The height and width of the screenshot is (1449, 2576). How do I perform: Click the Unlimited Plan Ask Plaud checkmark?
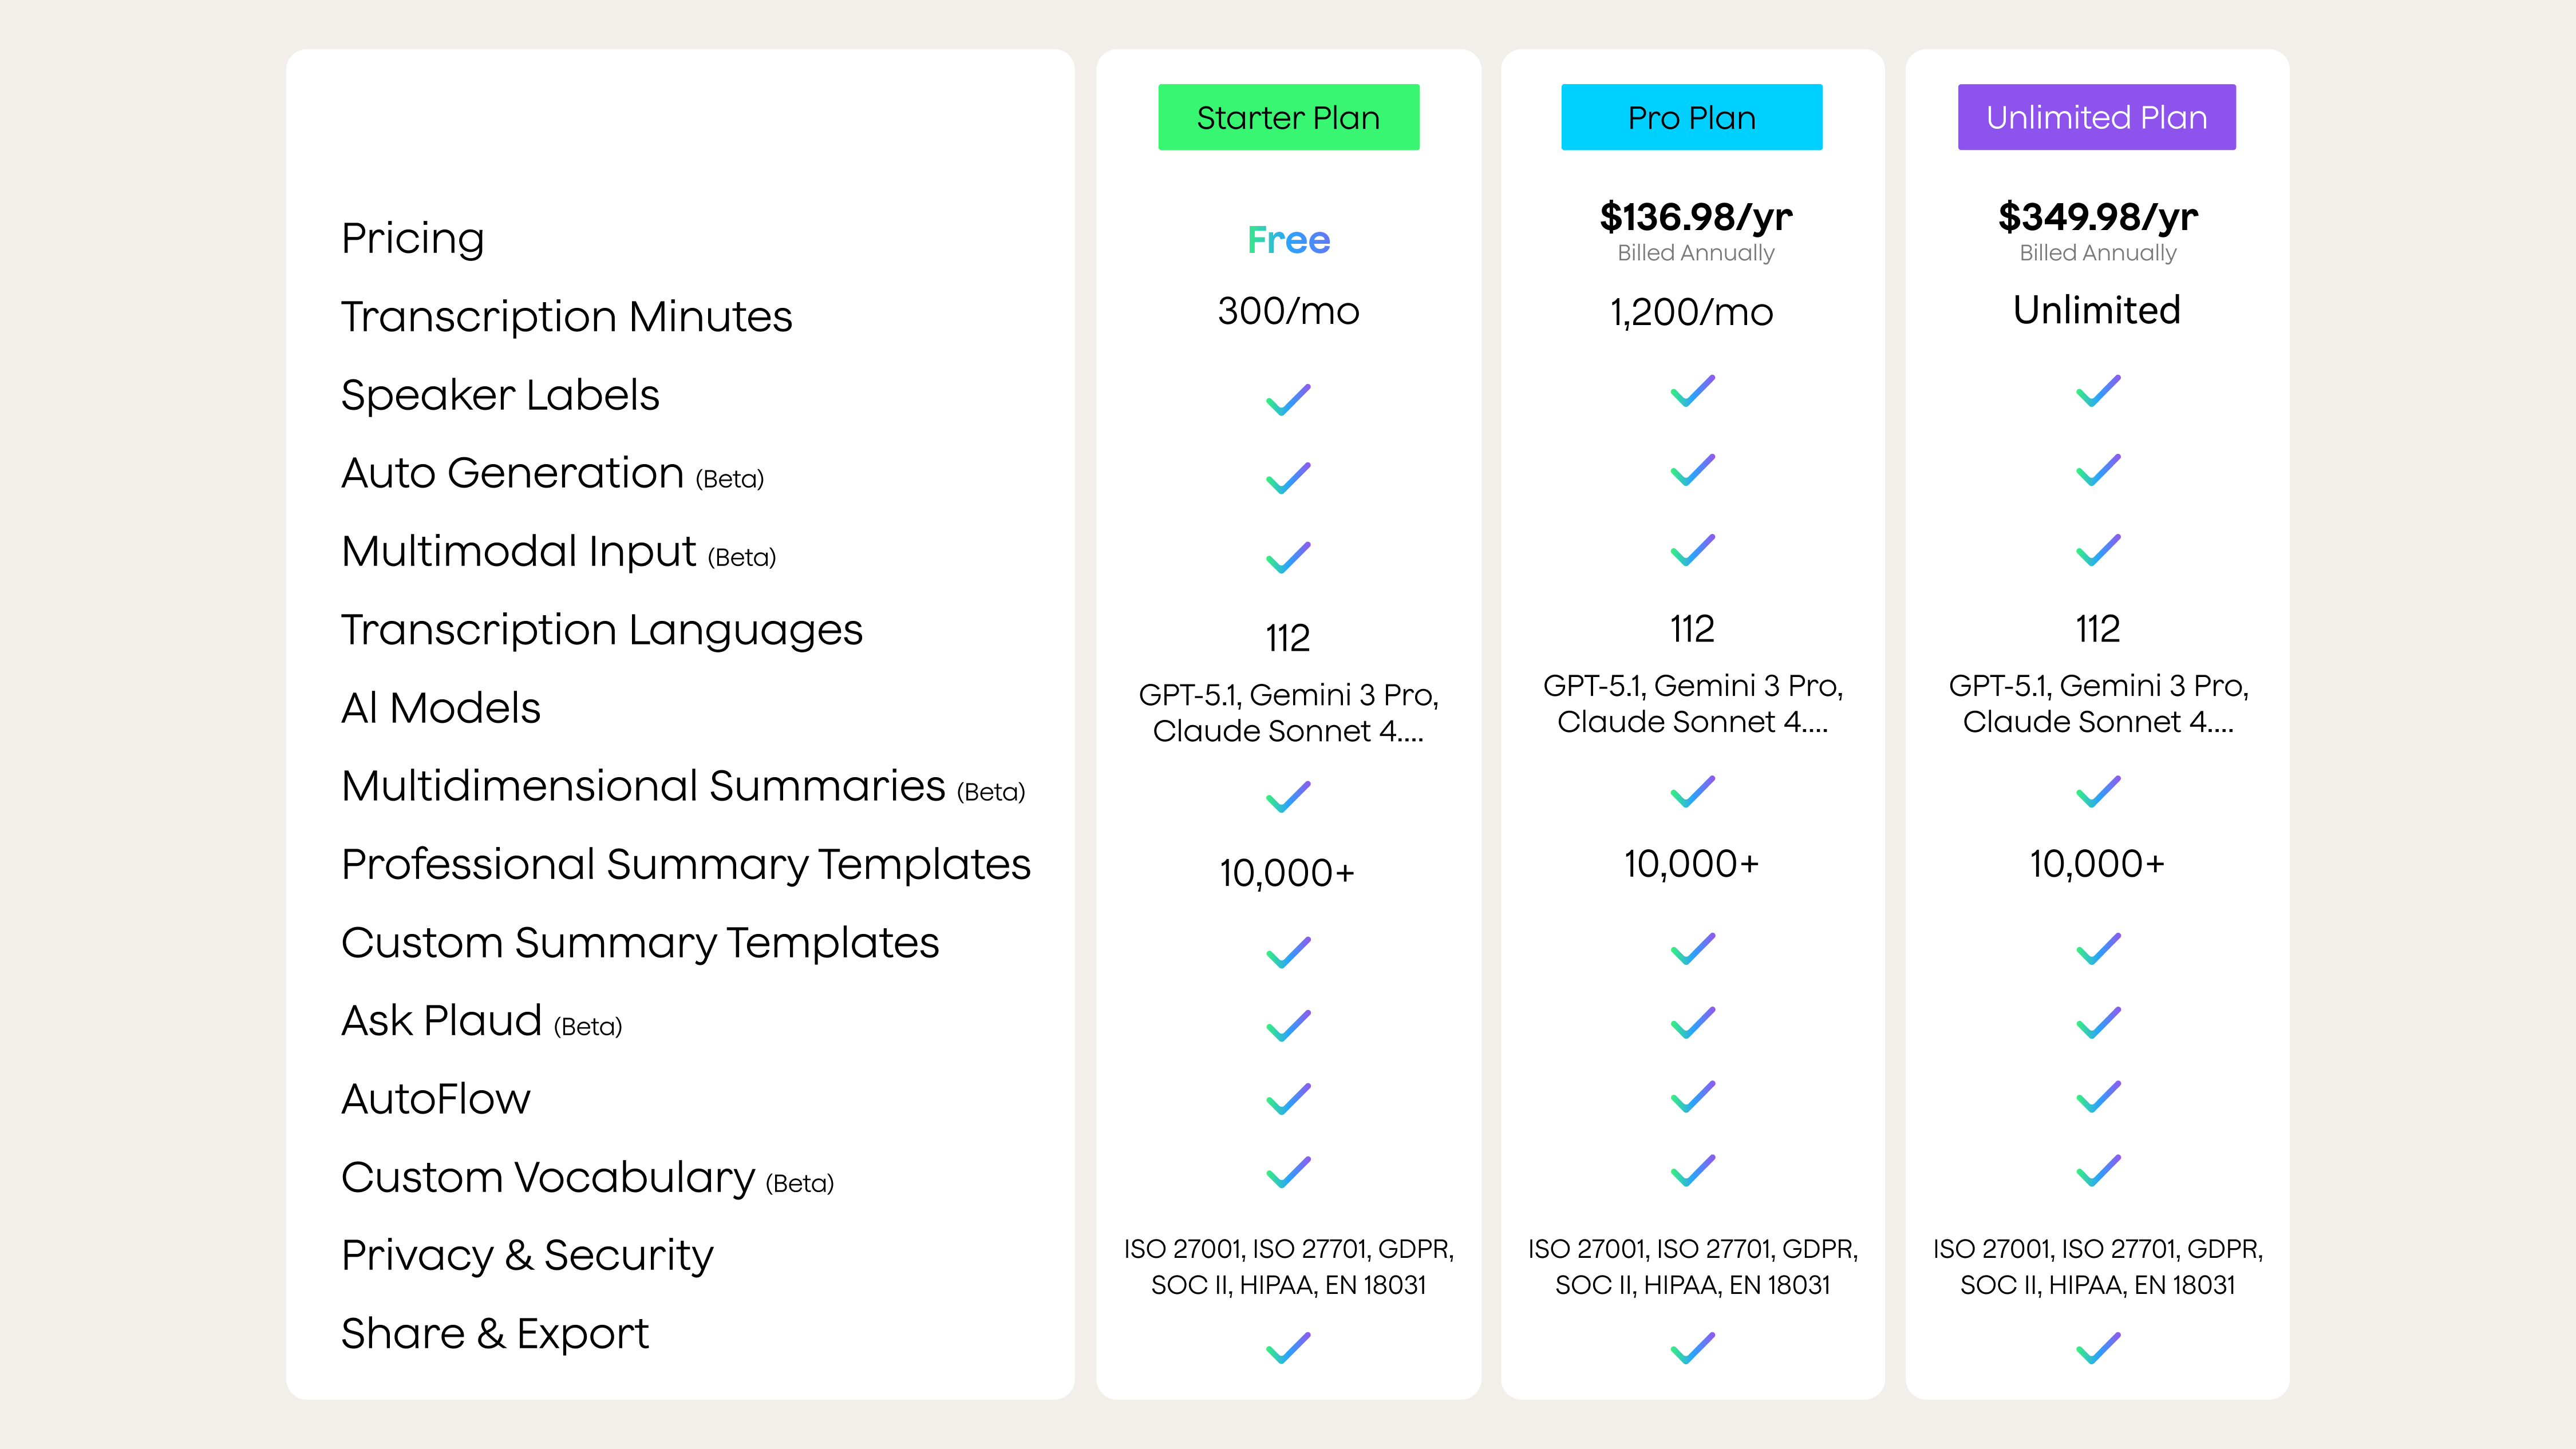pos(2097,1023)
